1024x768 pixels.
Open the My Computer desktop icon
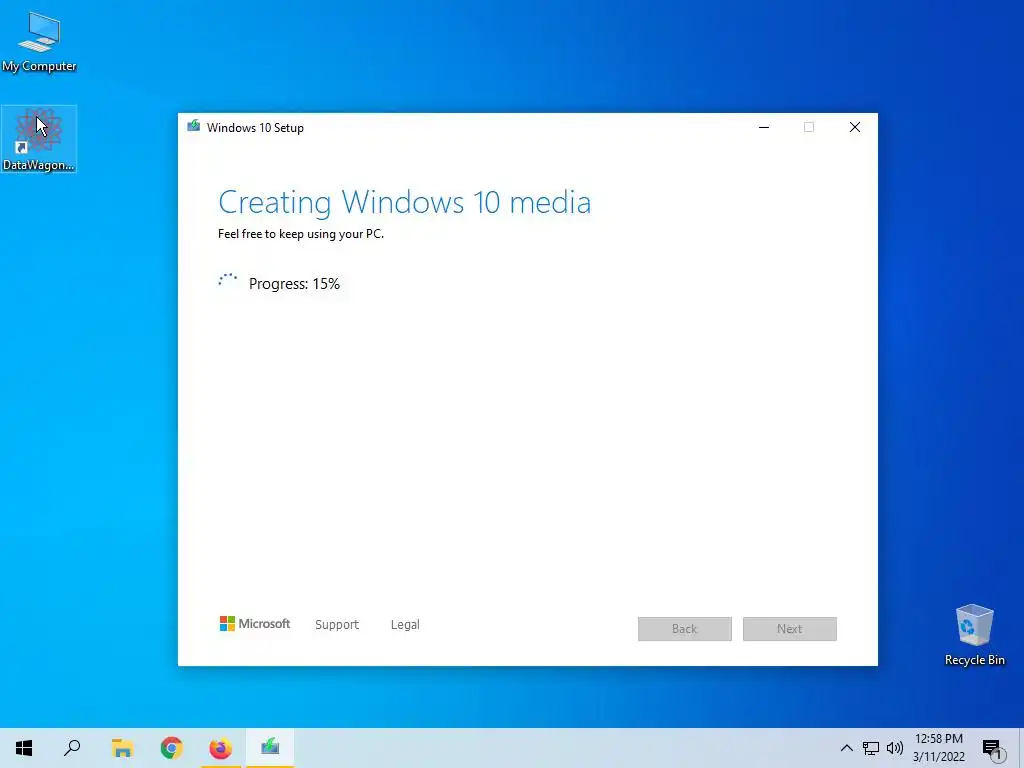(39, 42)
